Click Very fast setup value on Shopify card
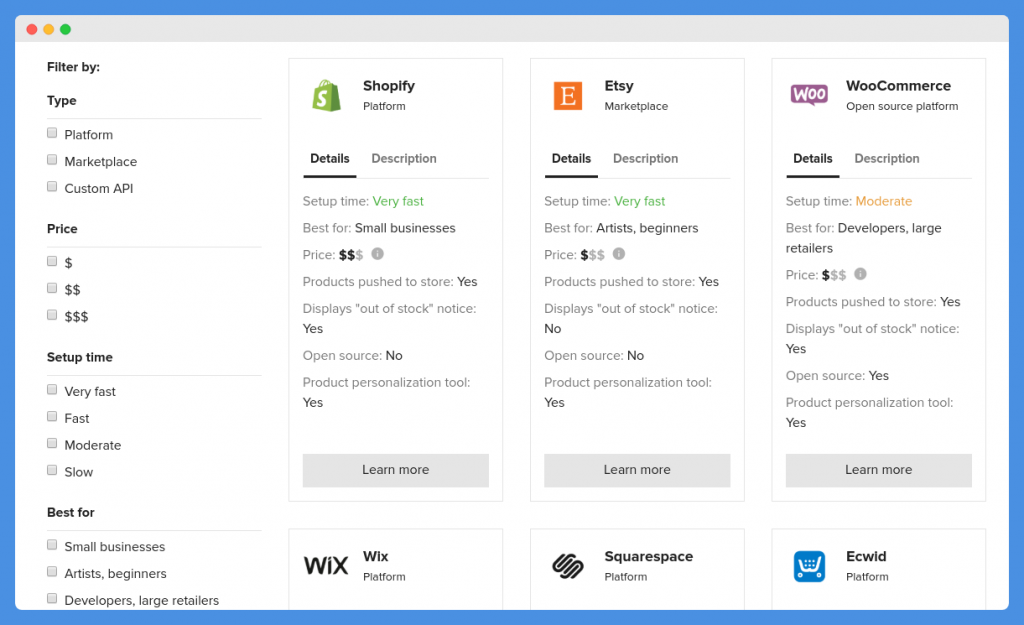This screenshot has width=1024, height=625. 398,201
